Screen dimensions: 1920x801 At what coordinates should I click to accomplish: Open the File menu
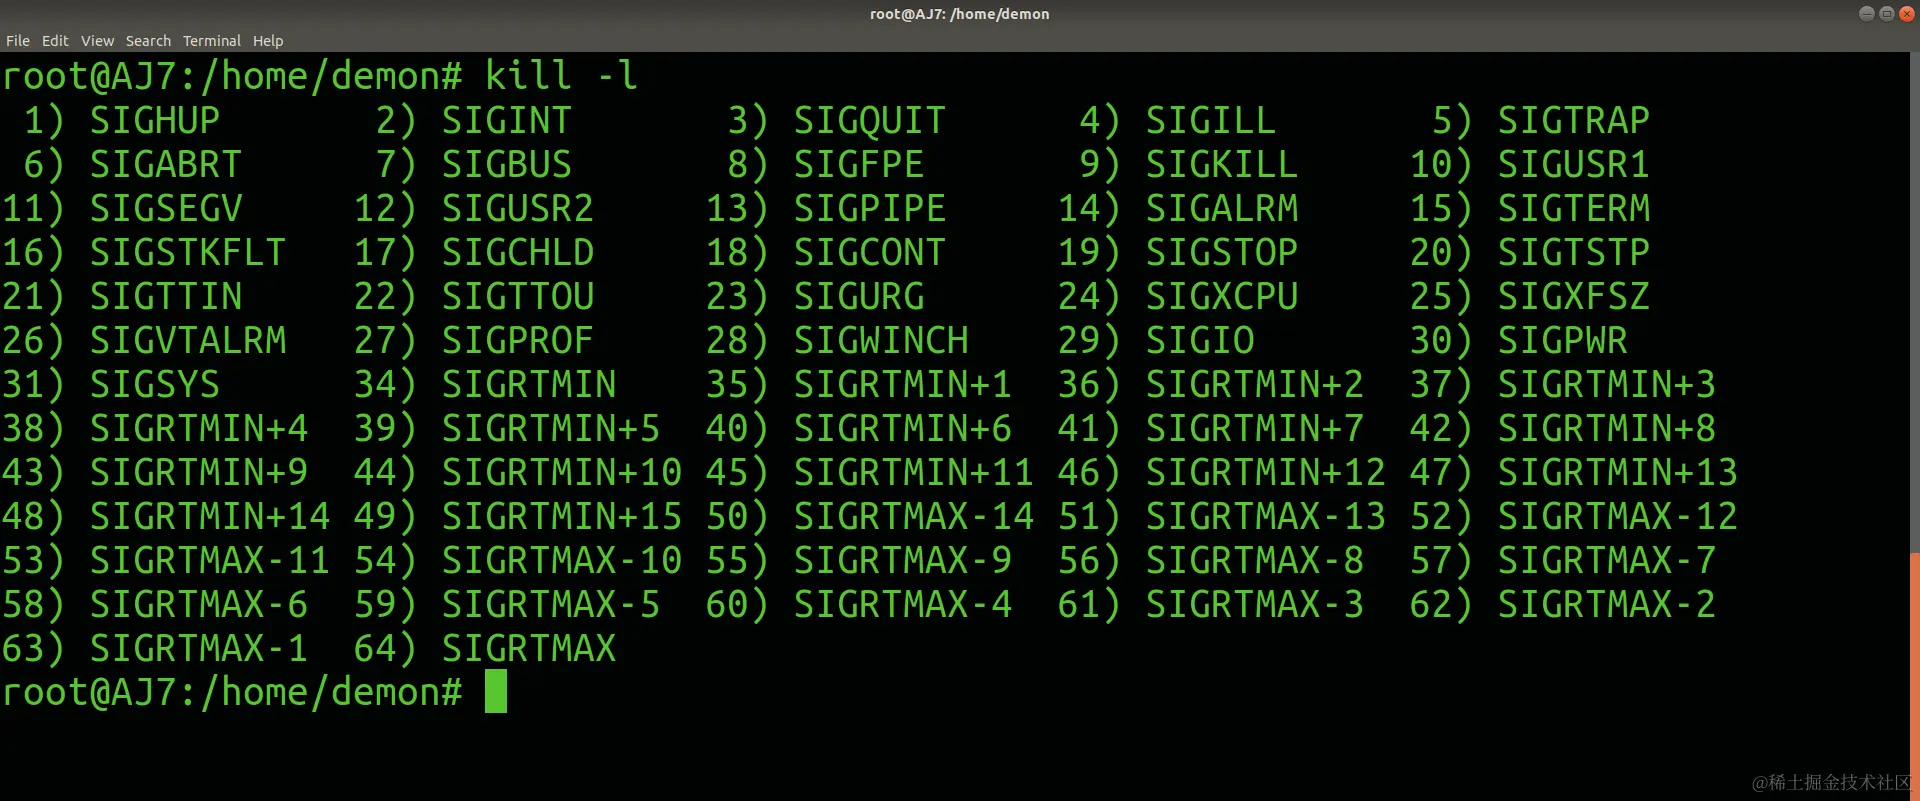[18, 41]
